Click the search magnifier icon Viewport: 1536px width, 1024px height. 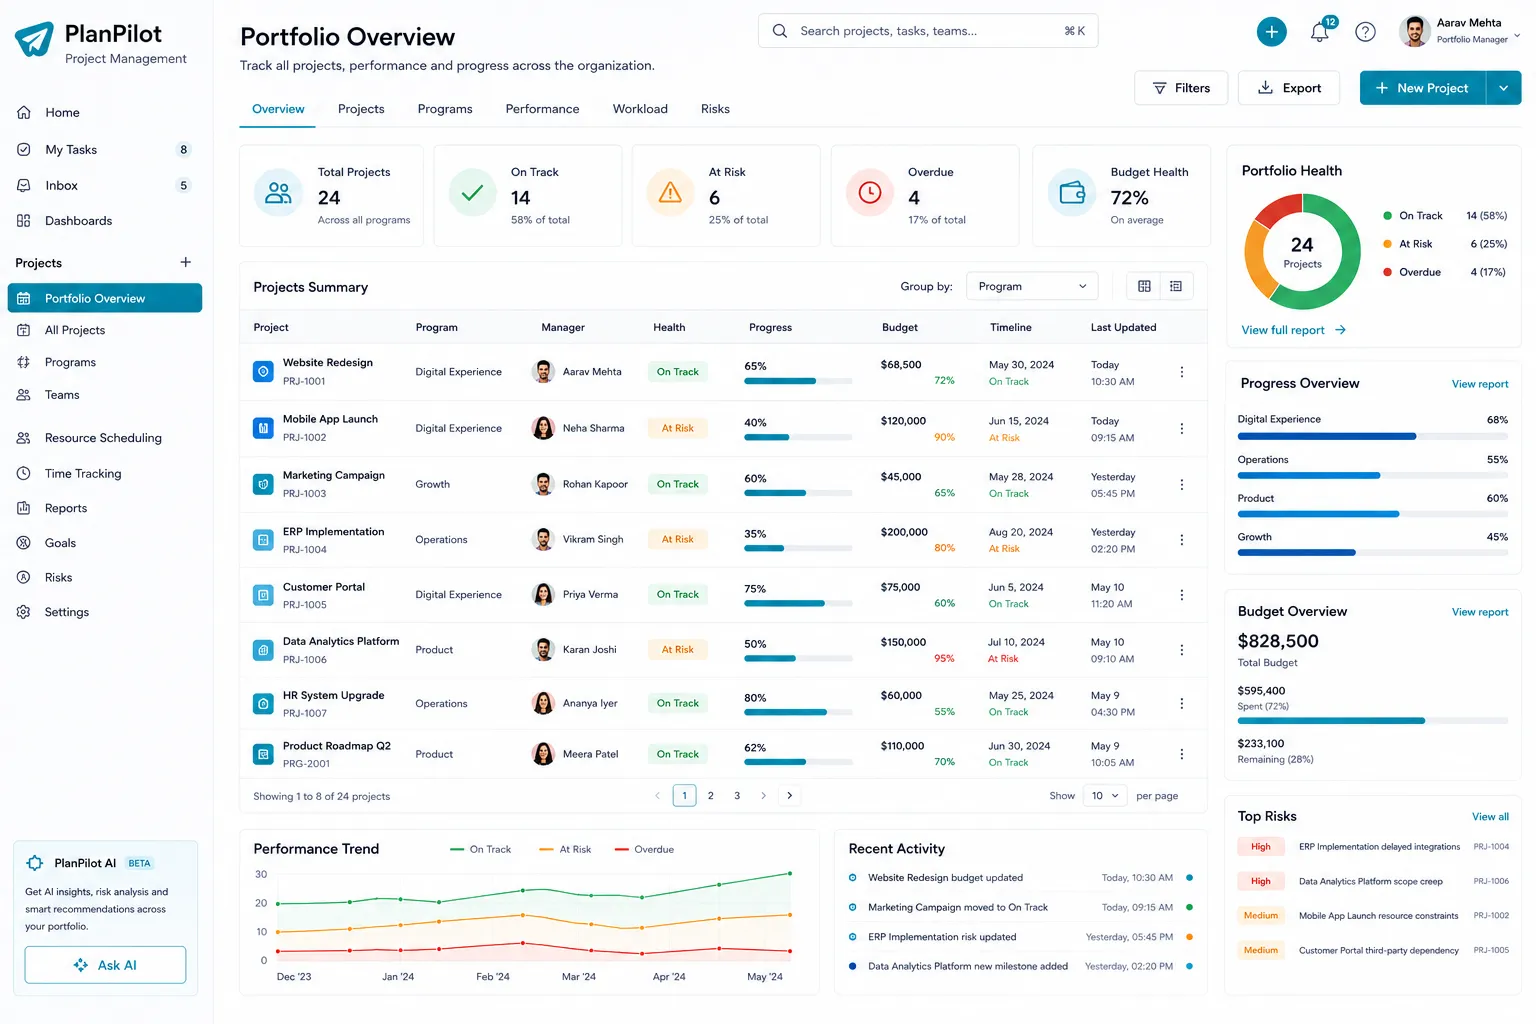pyautogui.click(x=780, y=31)
